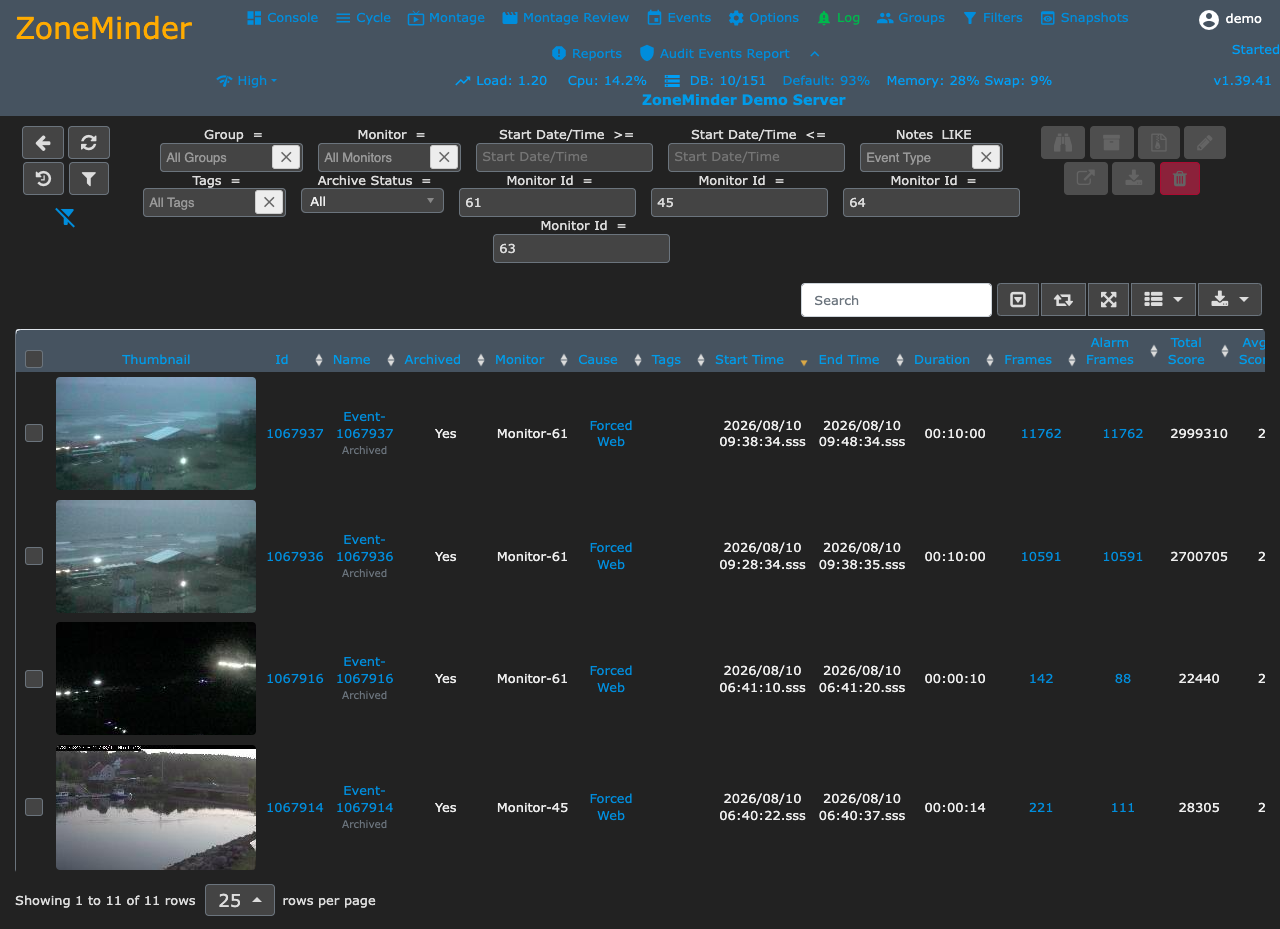Open the Archive Status dropdown
1280x929 pixels.
(x=372, y=201)
